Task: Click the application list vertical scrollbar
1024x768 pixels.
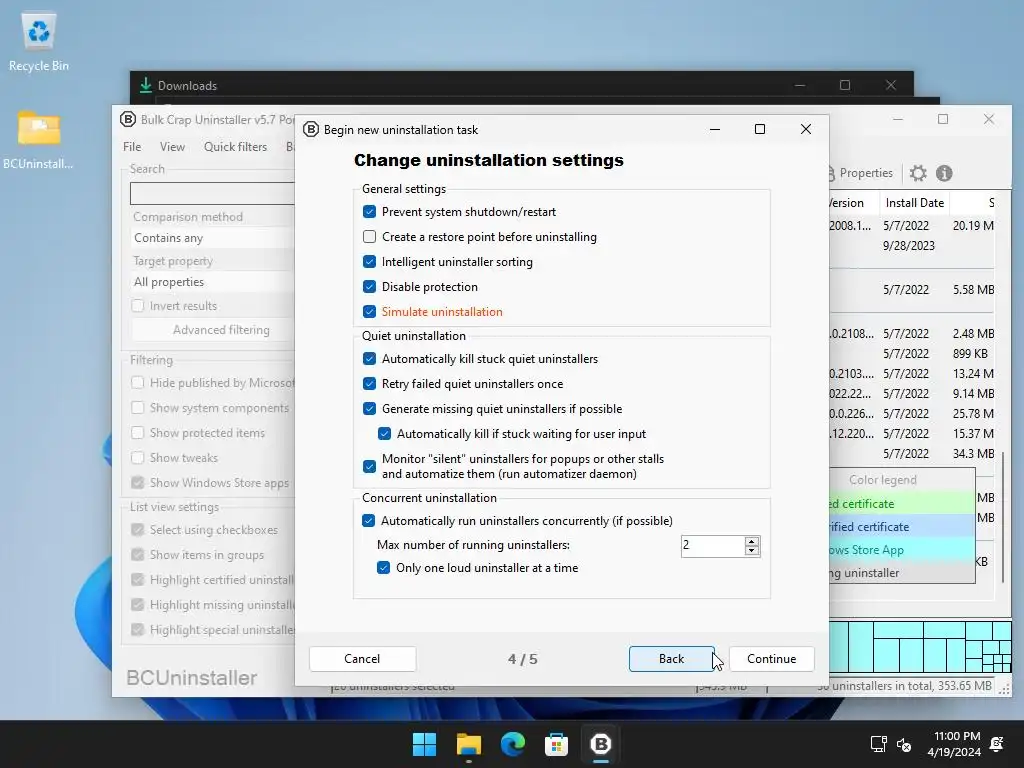Action: (1003, 516)
